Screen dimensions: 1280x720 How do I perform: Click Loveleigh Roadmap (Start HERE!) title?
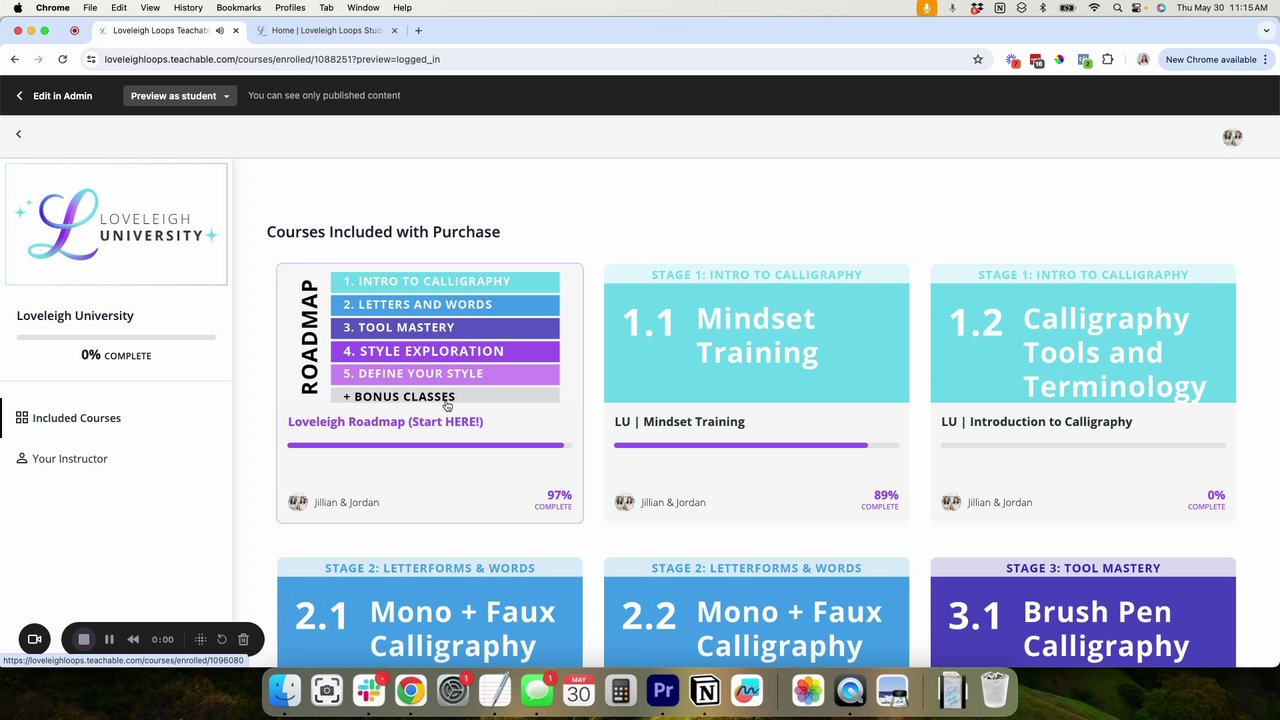(x=385, y=422)
